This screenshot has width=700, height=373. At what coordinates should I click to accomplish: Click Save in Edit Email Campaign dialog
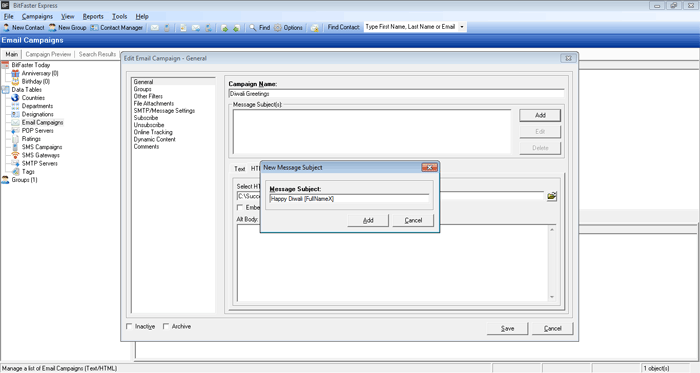coord(507,328)
